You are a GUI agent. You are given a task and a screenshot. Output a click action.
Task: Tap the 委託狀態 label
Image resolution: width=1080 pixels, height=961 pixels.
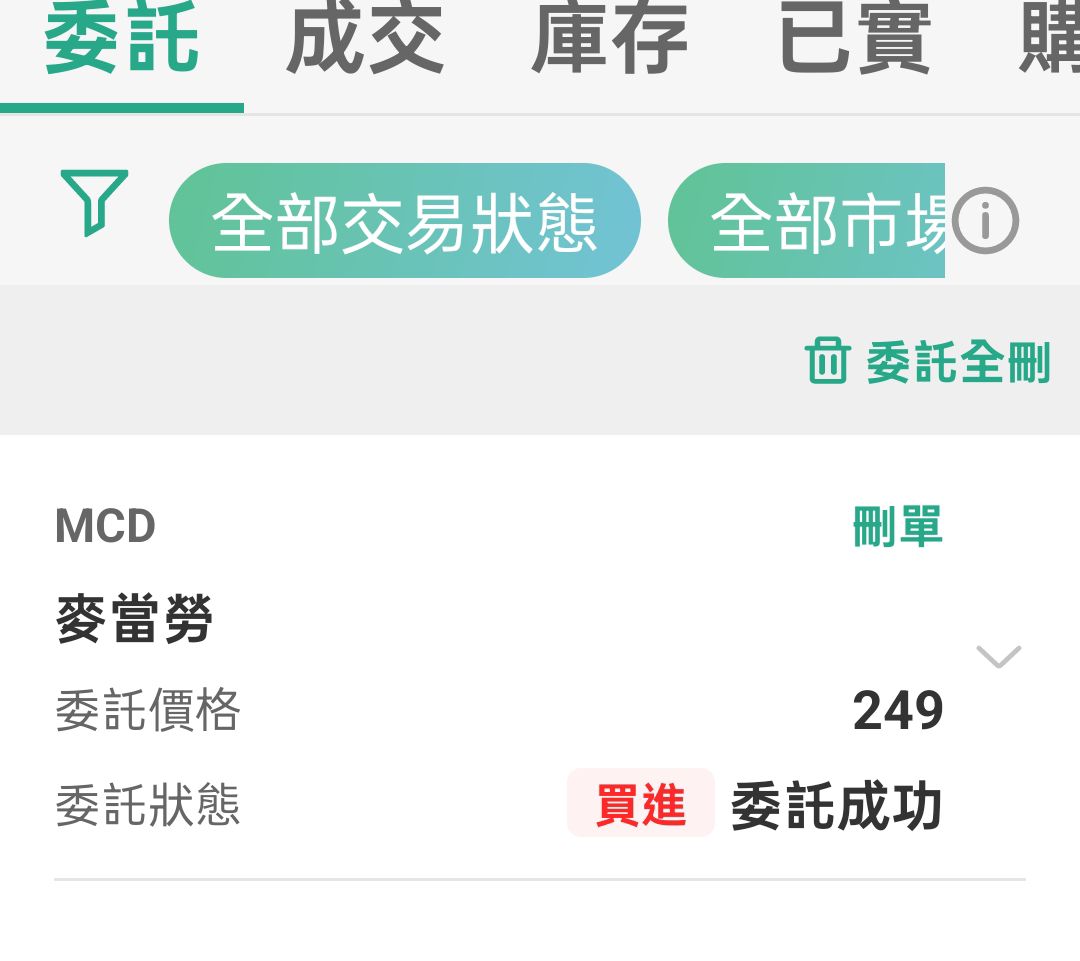[x=147, y=804]
